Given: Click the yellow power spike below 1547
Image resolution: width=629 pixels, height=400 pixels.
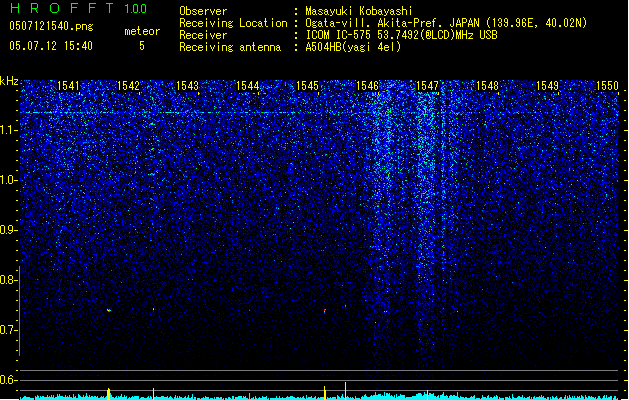Looking at the screenshot, I should tap(428, 395).
